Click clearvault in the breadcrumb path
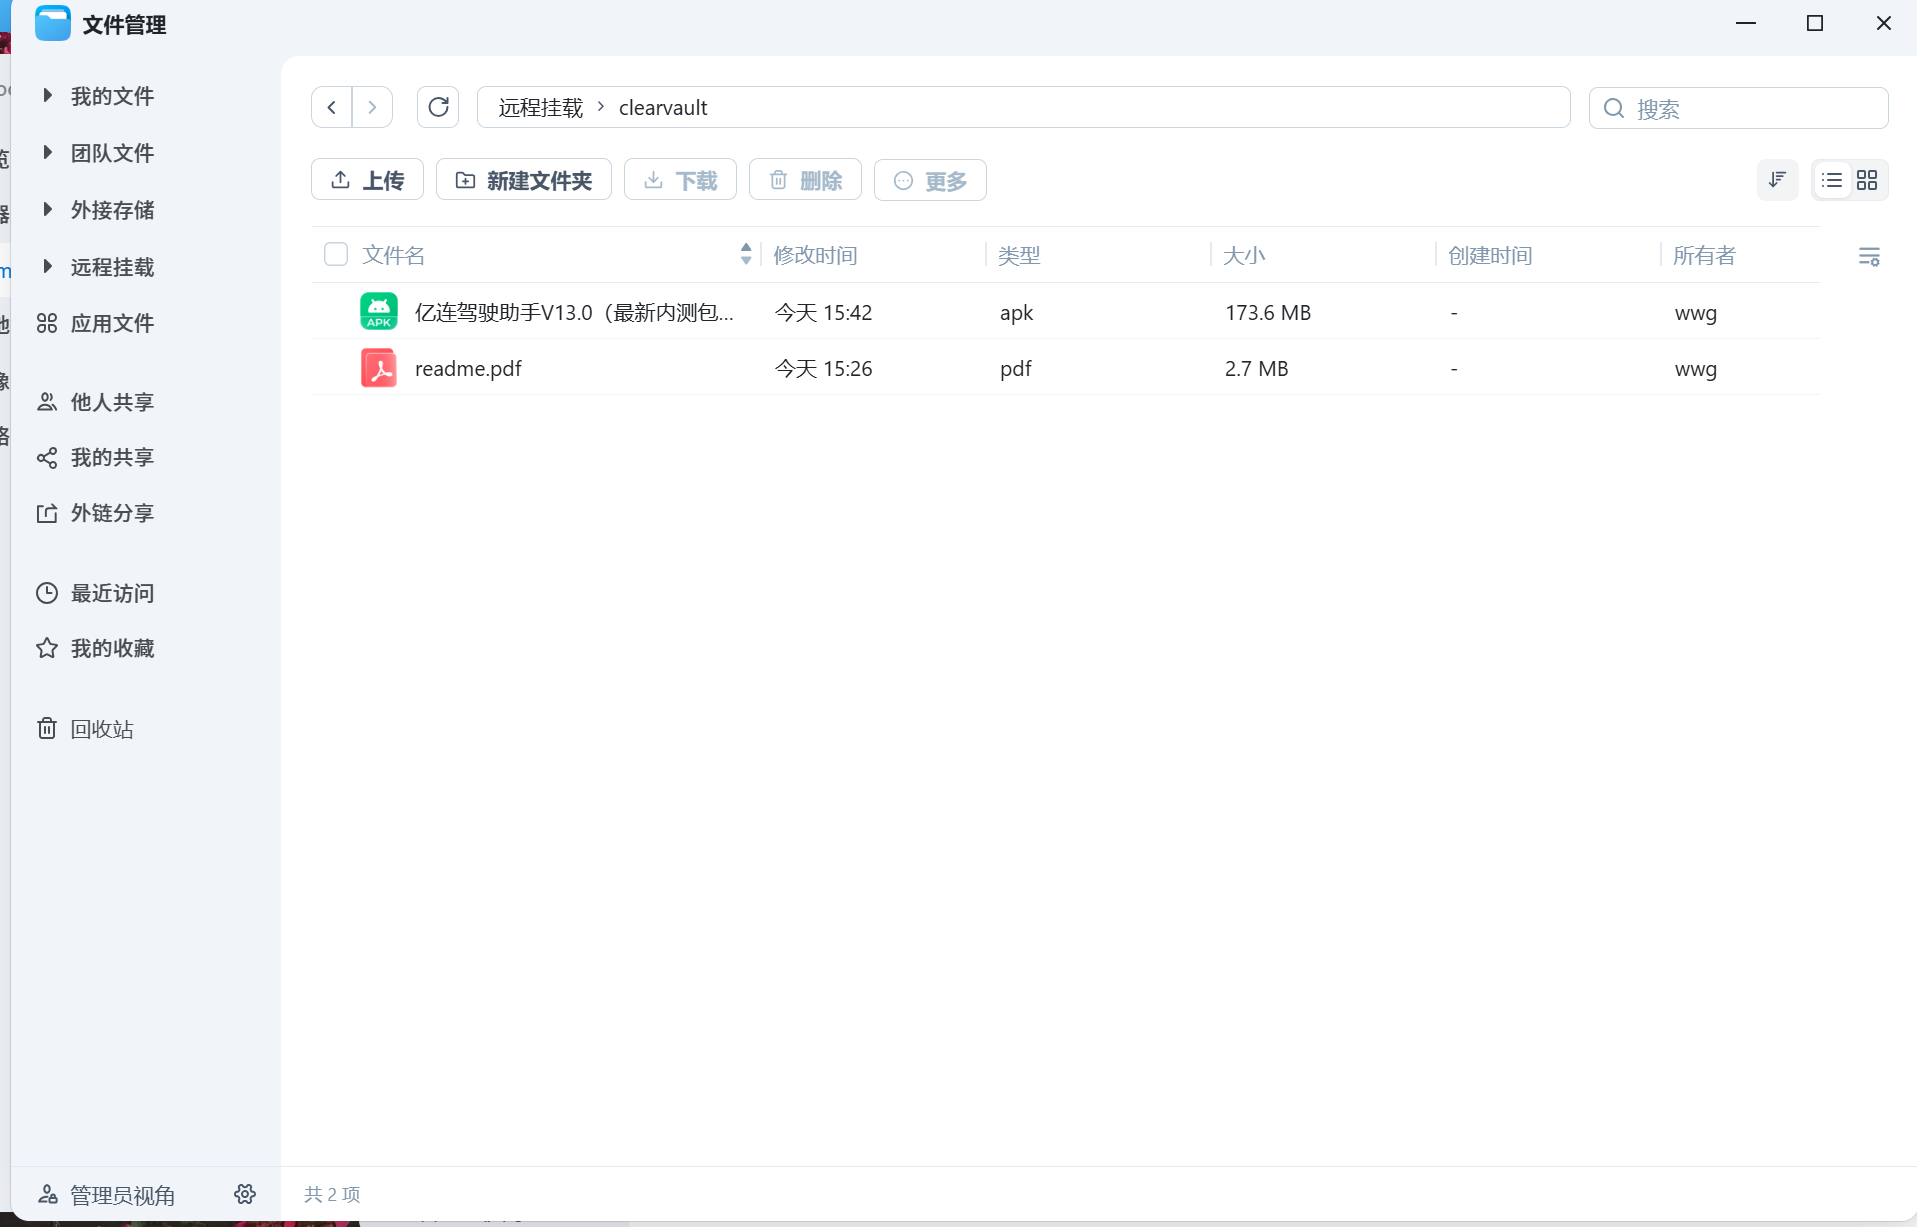The image size is (1917, 1227). [x=663, y=108]
